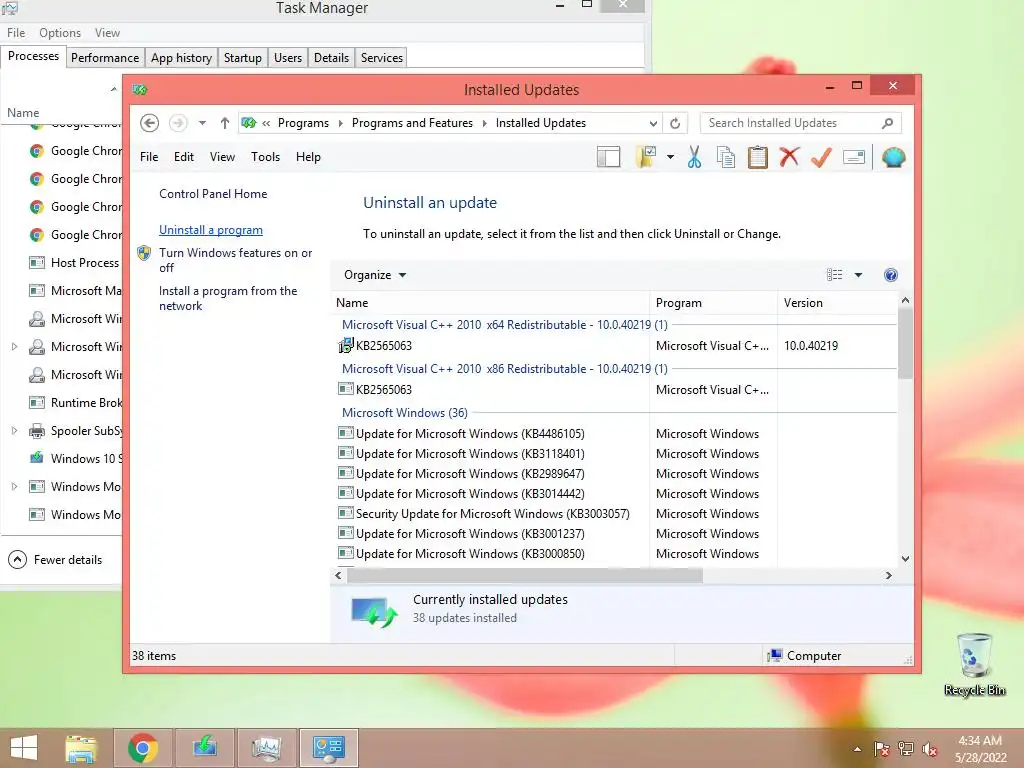The width and height of the screenshot is (1024, 768).
Task: Show hidden tray icons arrow
Action: coord(857,749)
